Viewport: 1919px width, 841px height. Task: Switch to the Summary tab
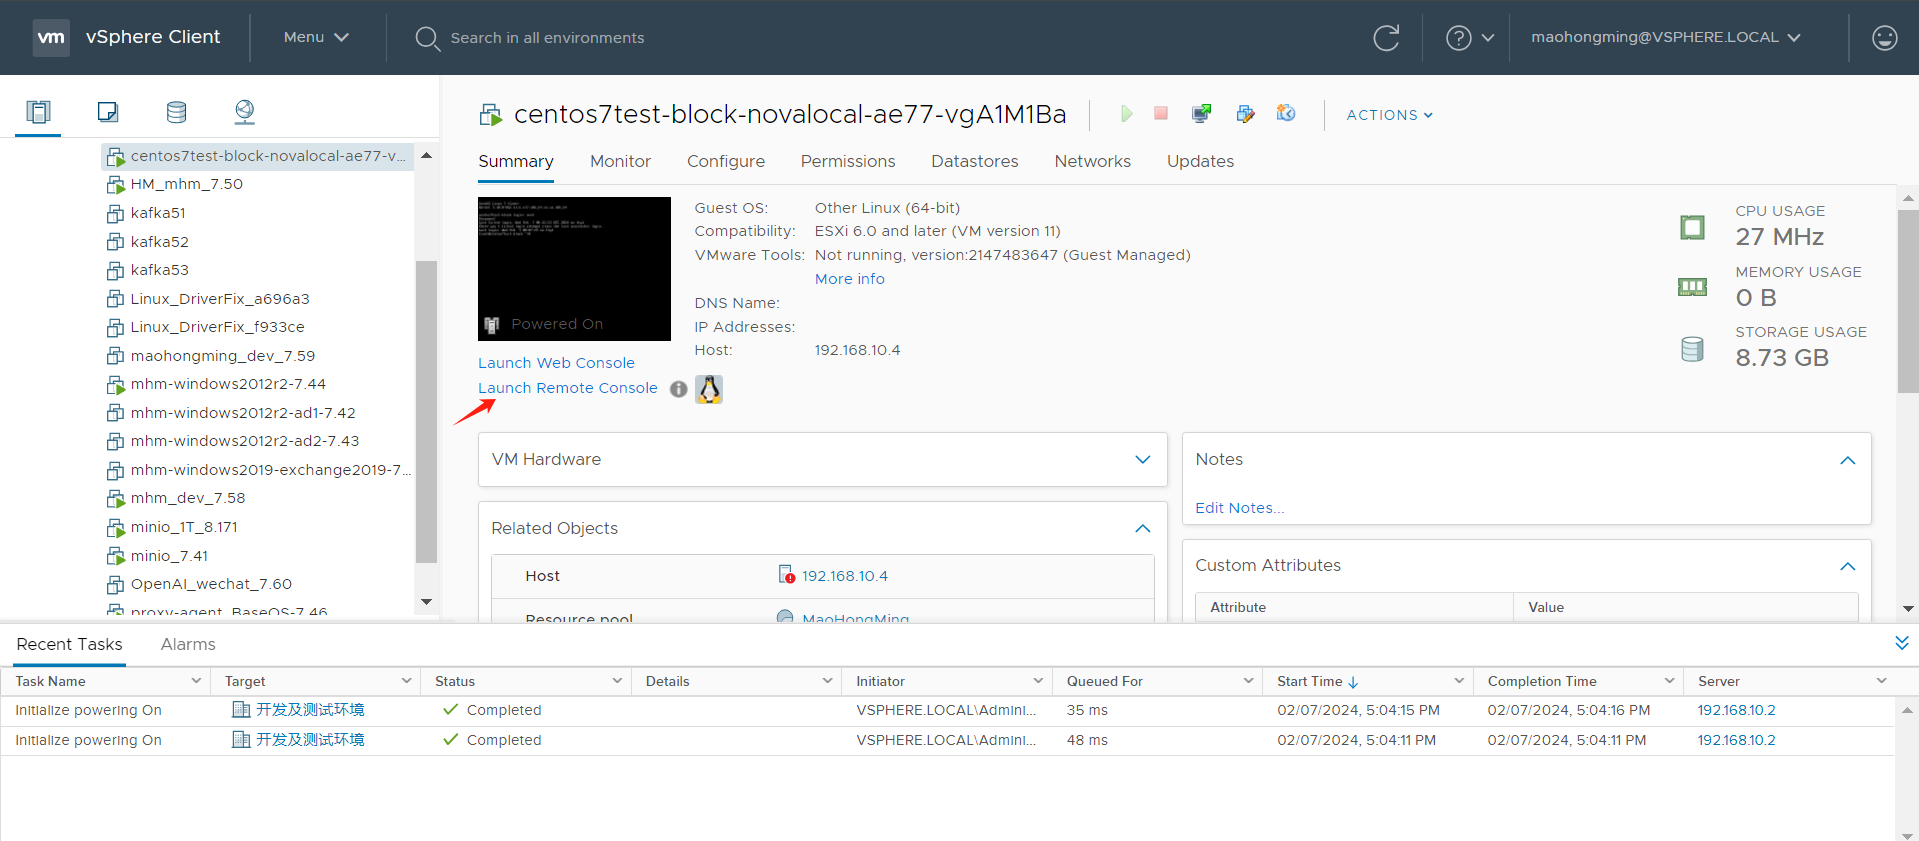coord(516,161)
